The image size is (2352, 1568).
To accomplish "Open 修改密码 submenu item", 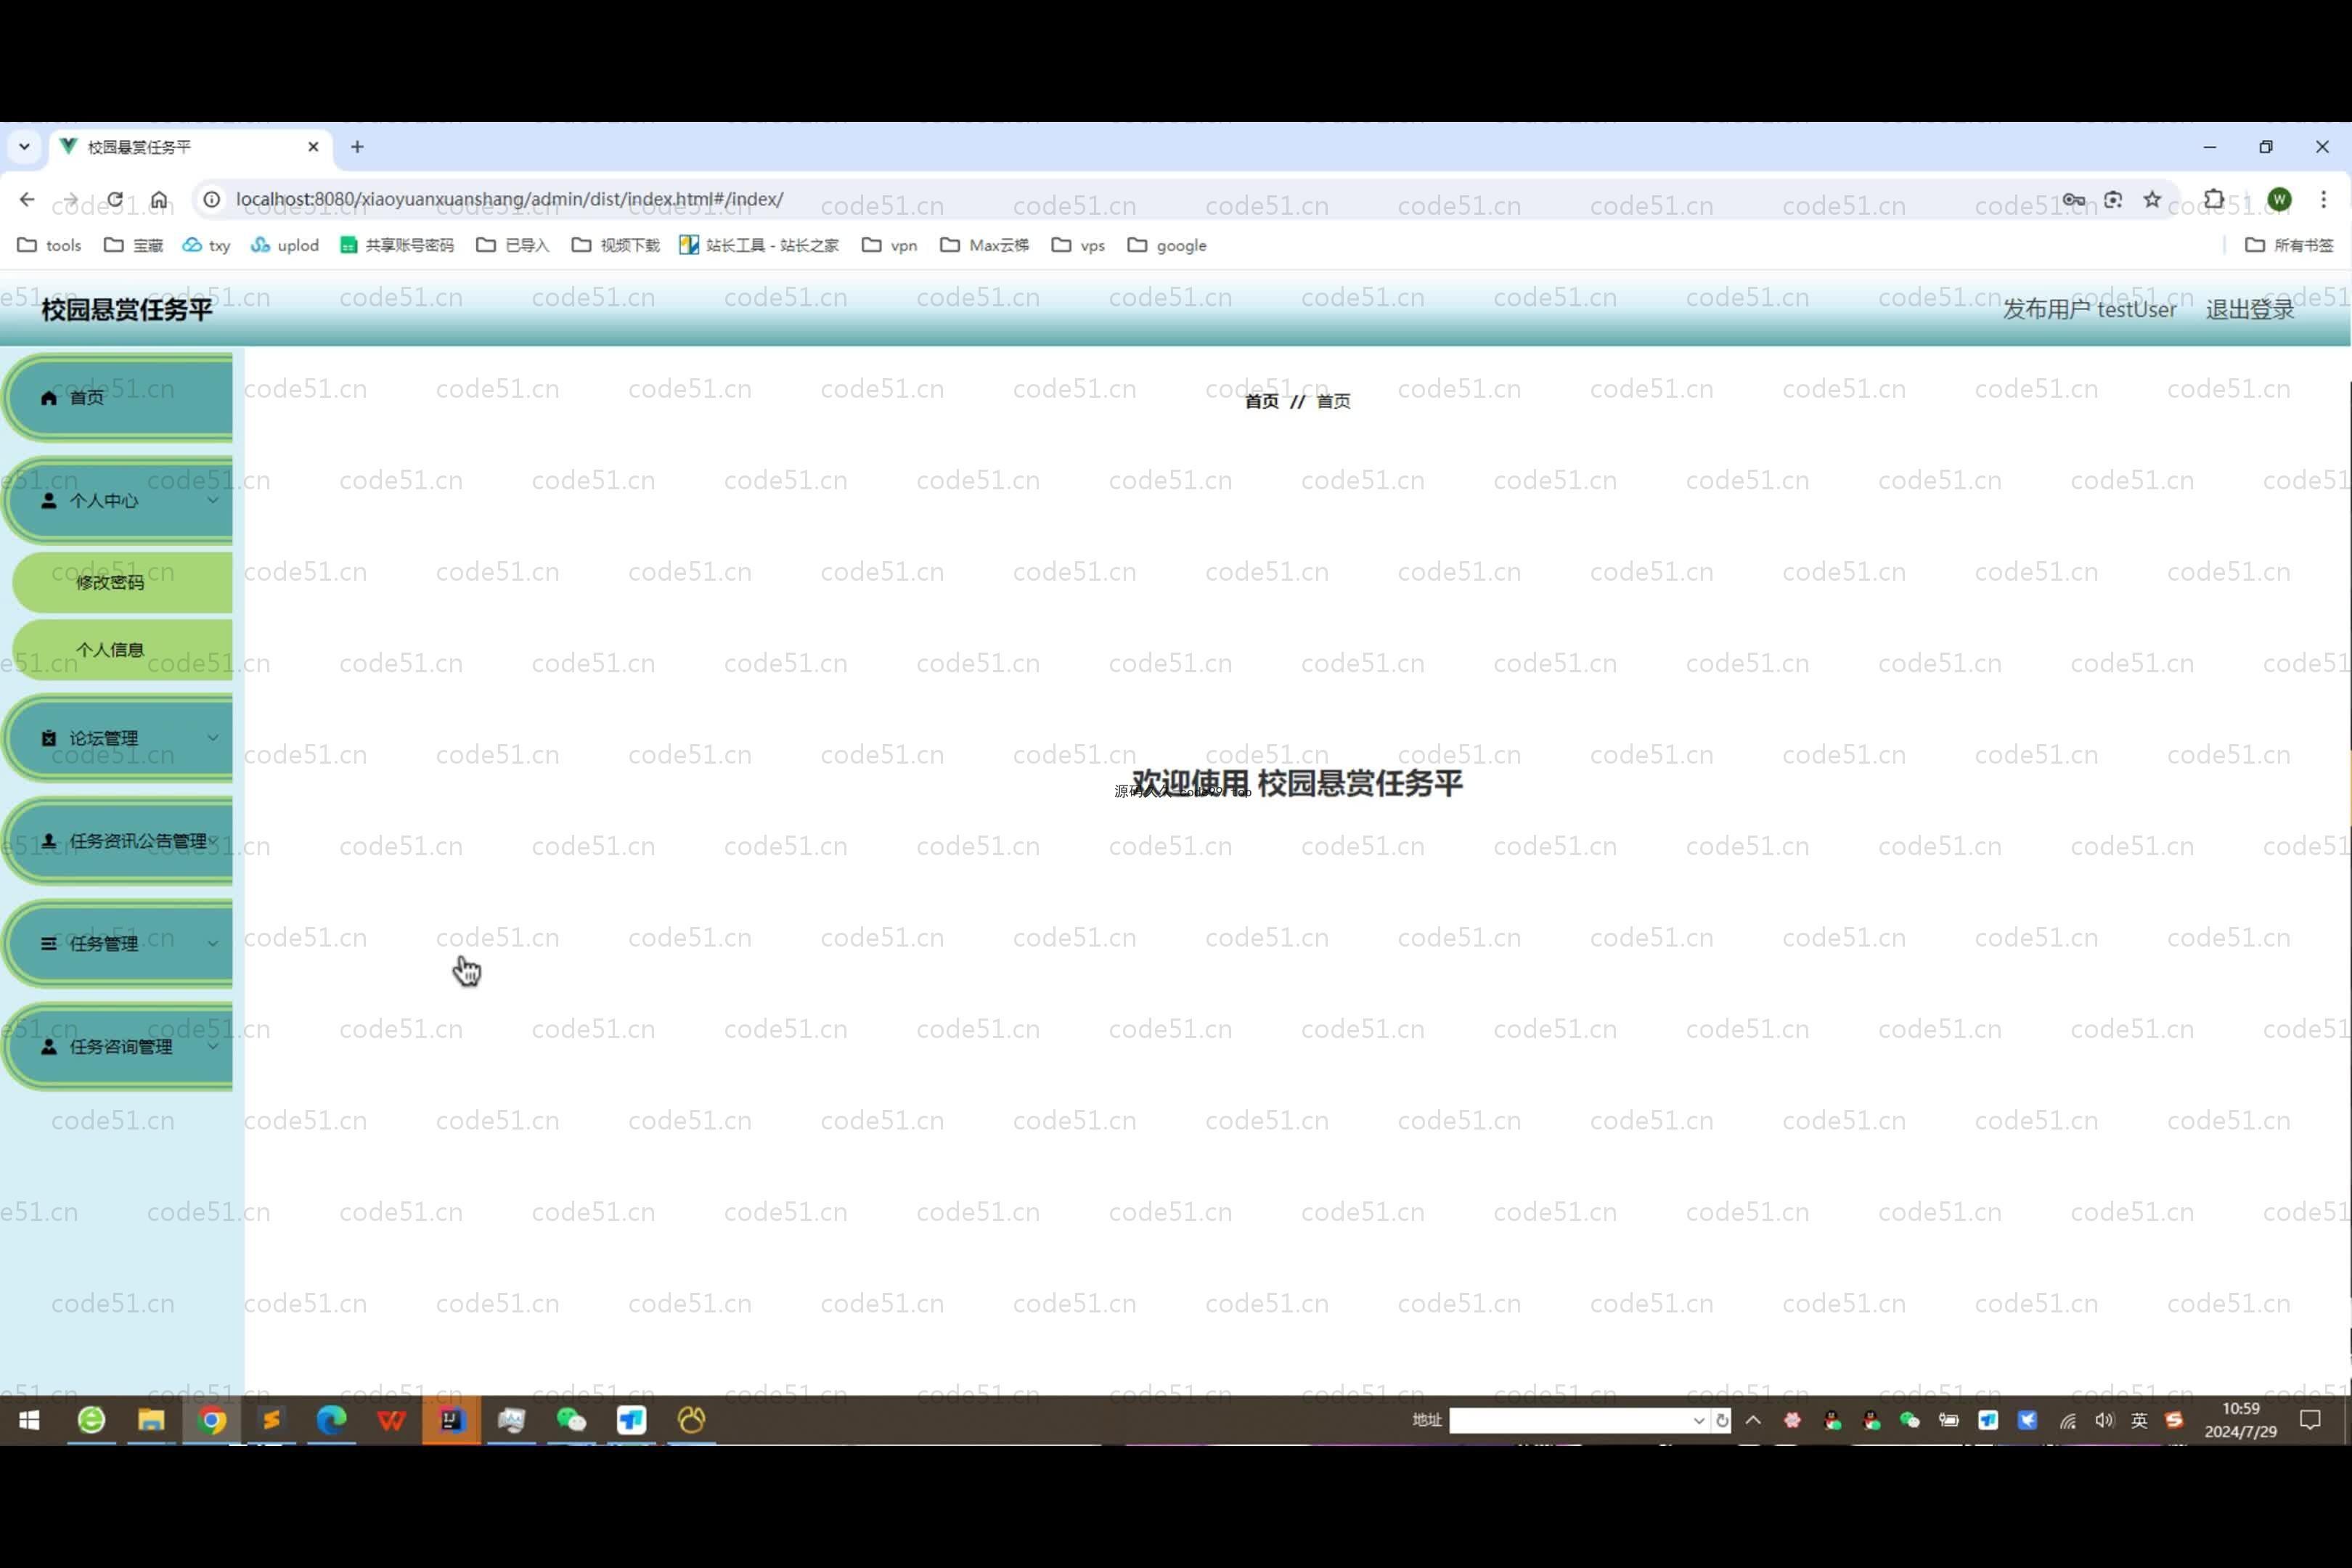I will (x=122, y=582).
